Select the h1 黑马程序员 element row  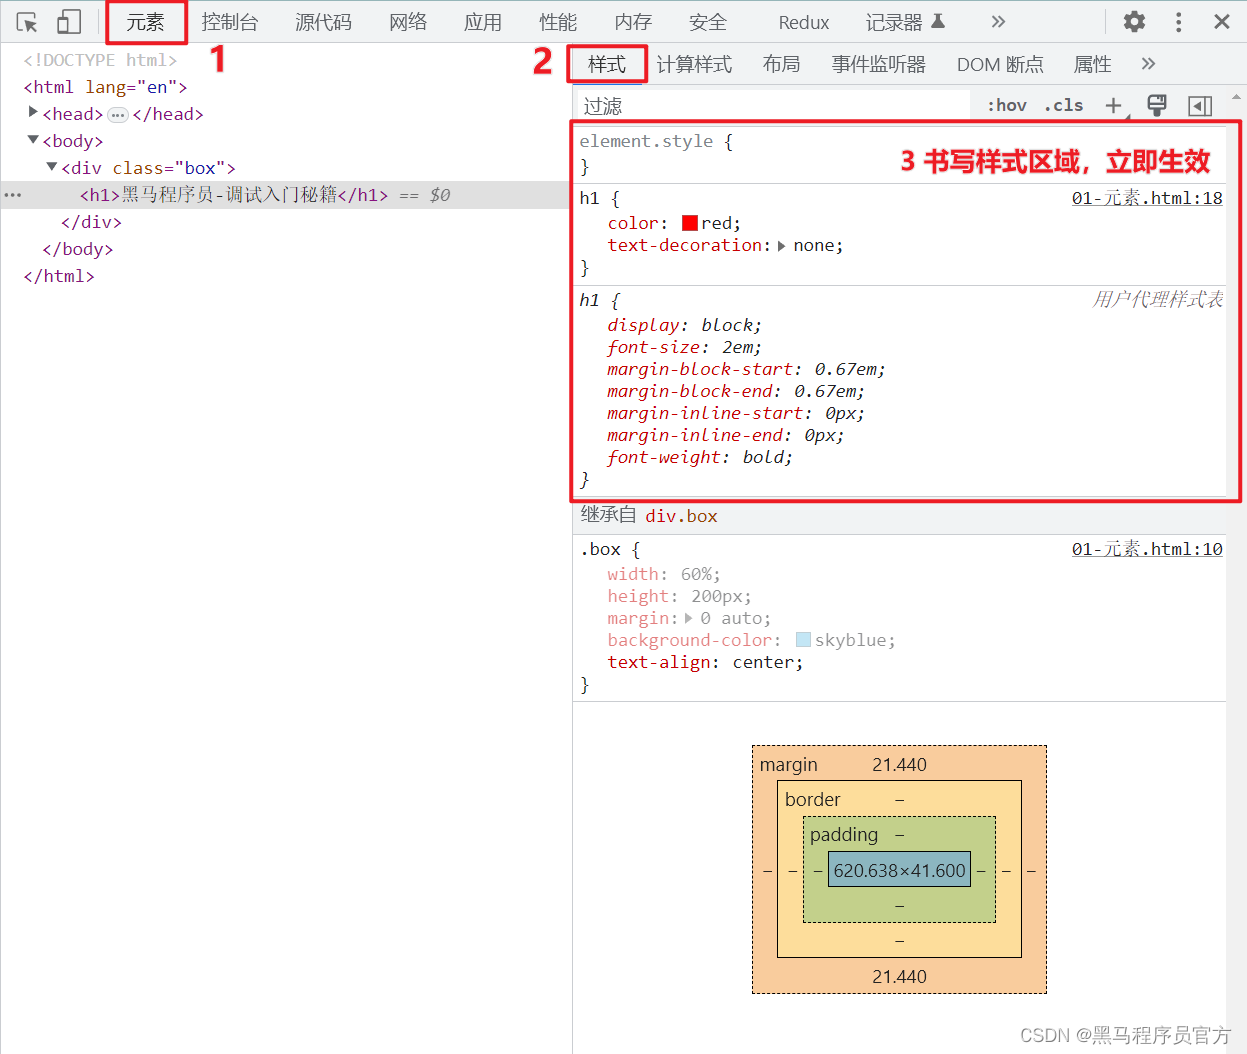click(x=285, y=195)
